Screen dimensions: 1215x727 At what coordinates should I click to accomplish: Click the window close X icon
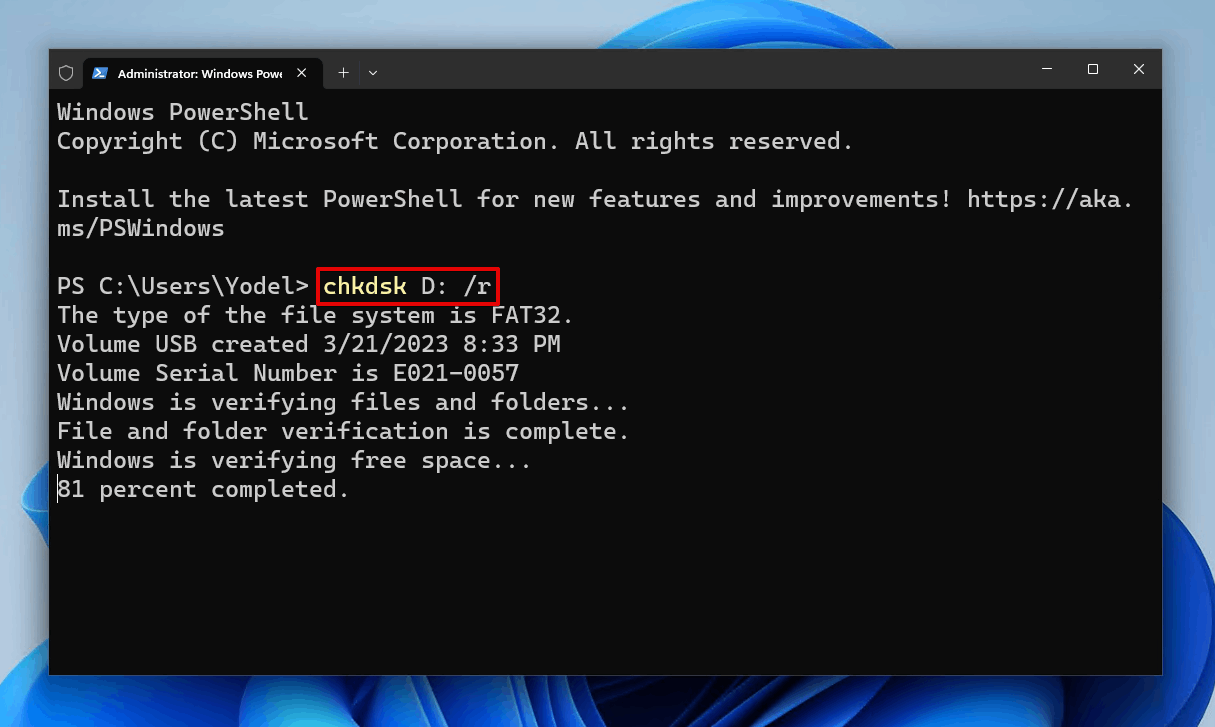1138,69
